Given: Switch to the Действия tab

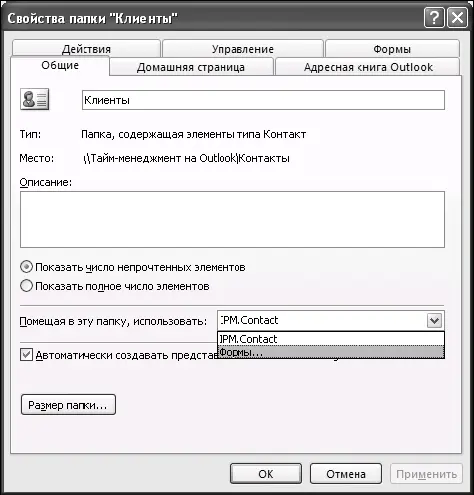Looking at the screenshot, I should [x=86, y=49].
